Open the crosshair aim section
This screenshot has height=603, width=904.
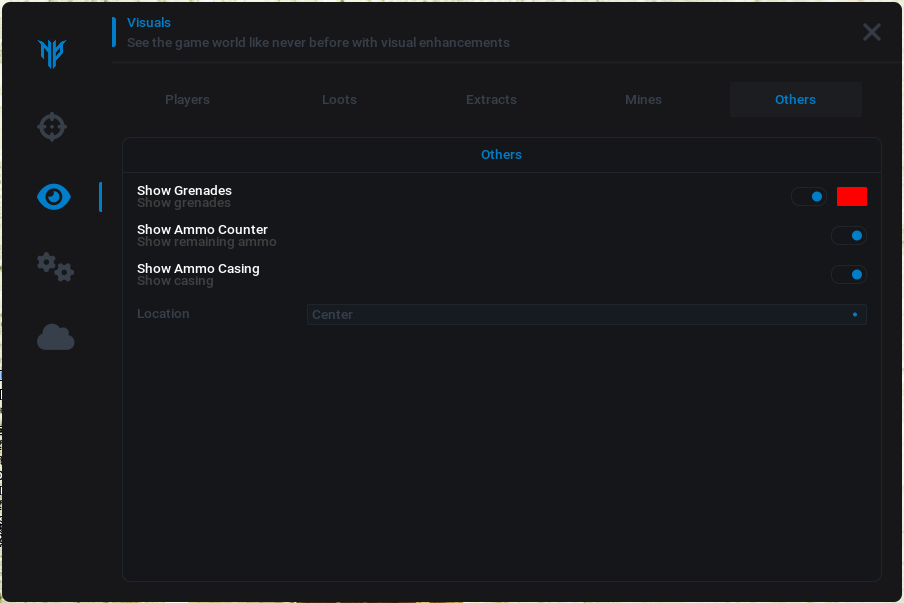pos(52,127)
